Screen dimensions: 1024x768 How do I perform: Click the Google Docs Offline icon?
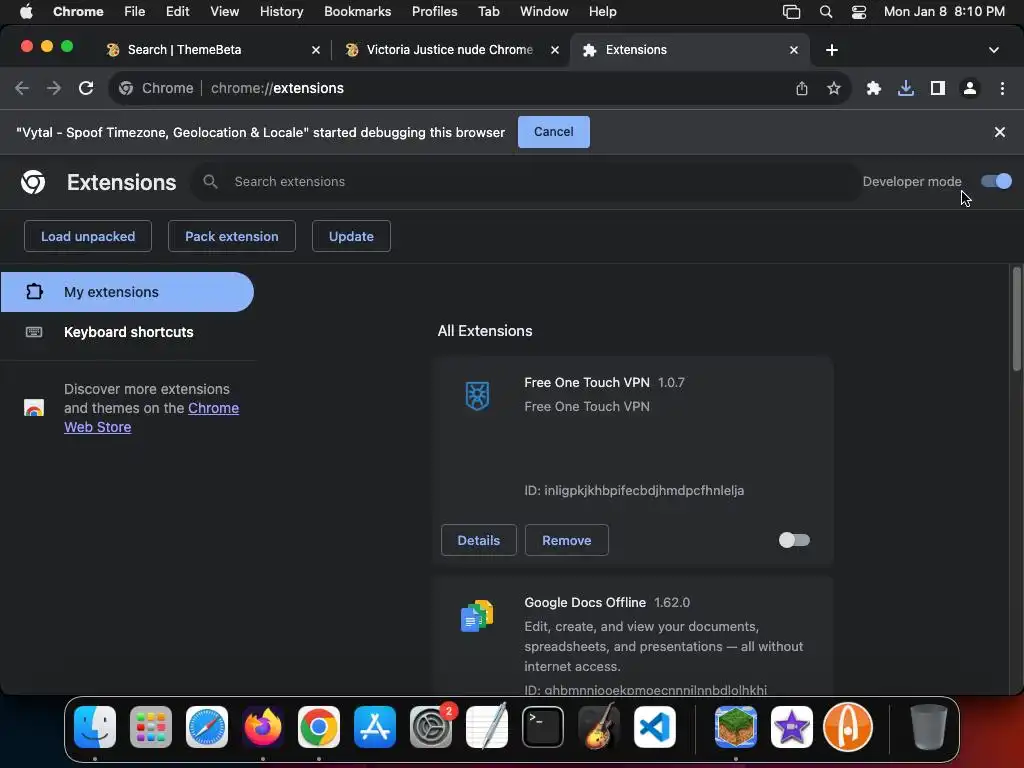(x=477, y=616)
